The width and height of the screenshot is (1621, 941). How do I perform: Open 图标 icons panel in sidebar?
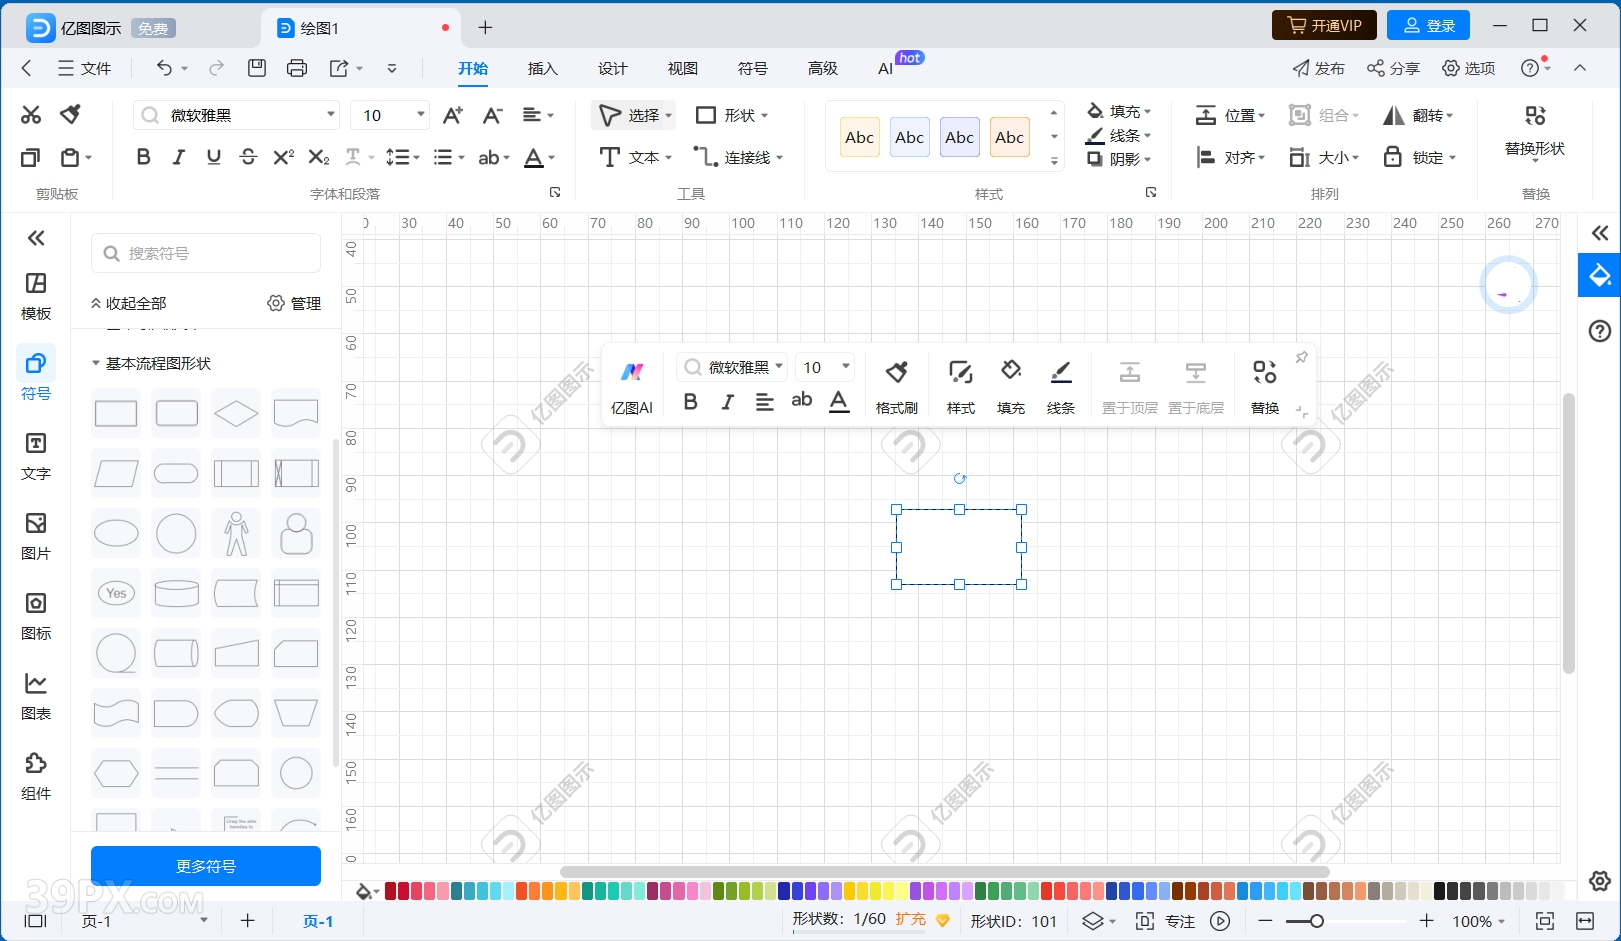[x=36, y=617]
